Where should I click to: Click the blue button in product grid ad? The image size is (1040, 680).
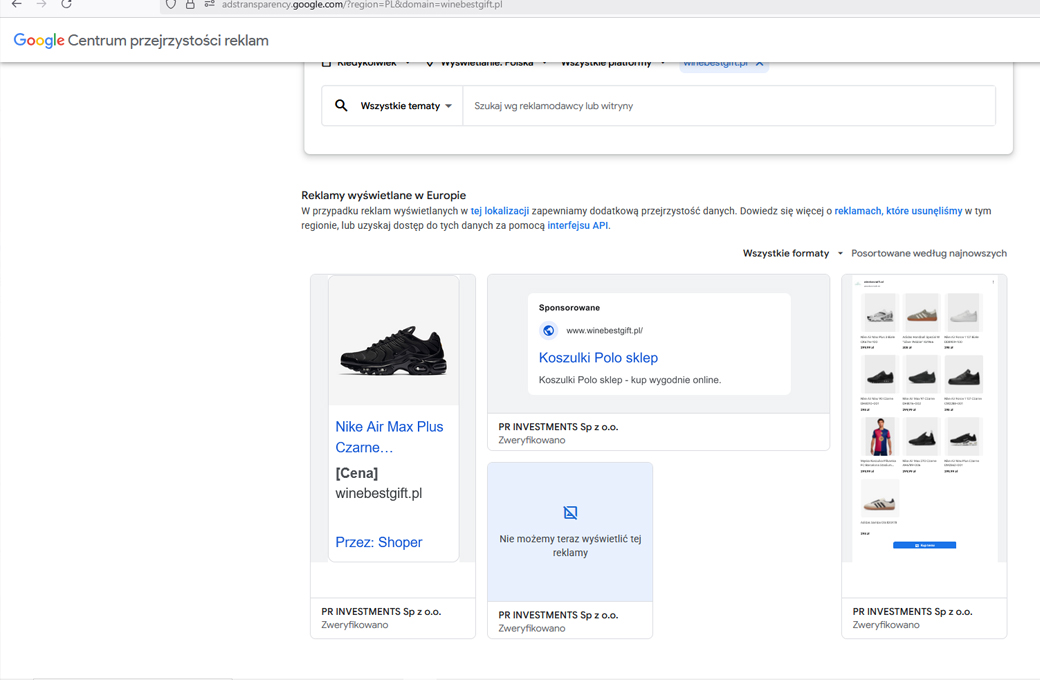tap(925, 545)
